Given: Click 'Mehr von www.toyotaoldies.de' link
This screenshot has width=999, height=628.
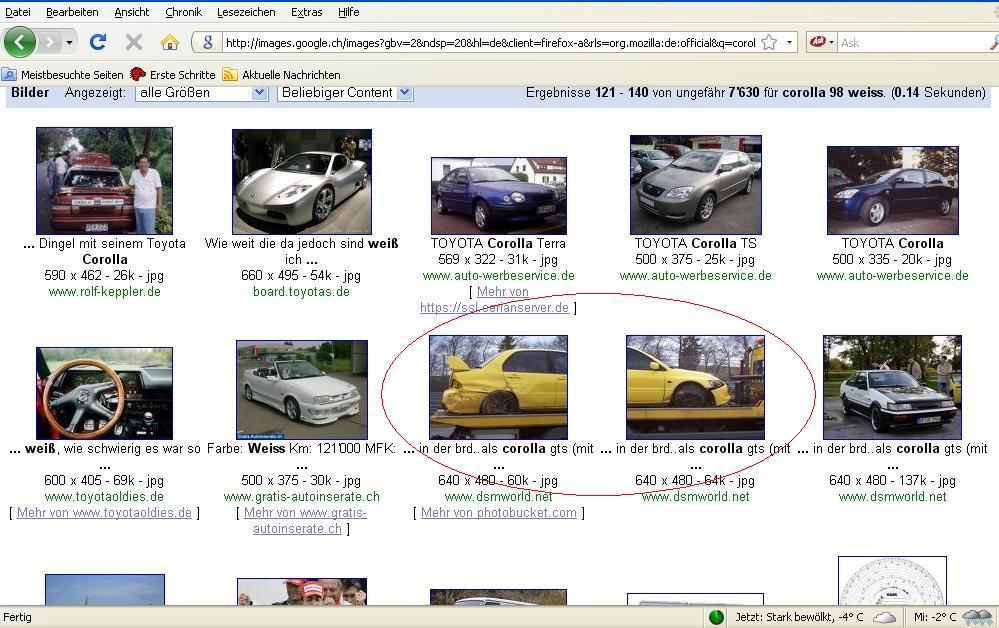Looking at the screenshot, I should pos(104,513).
